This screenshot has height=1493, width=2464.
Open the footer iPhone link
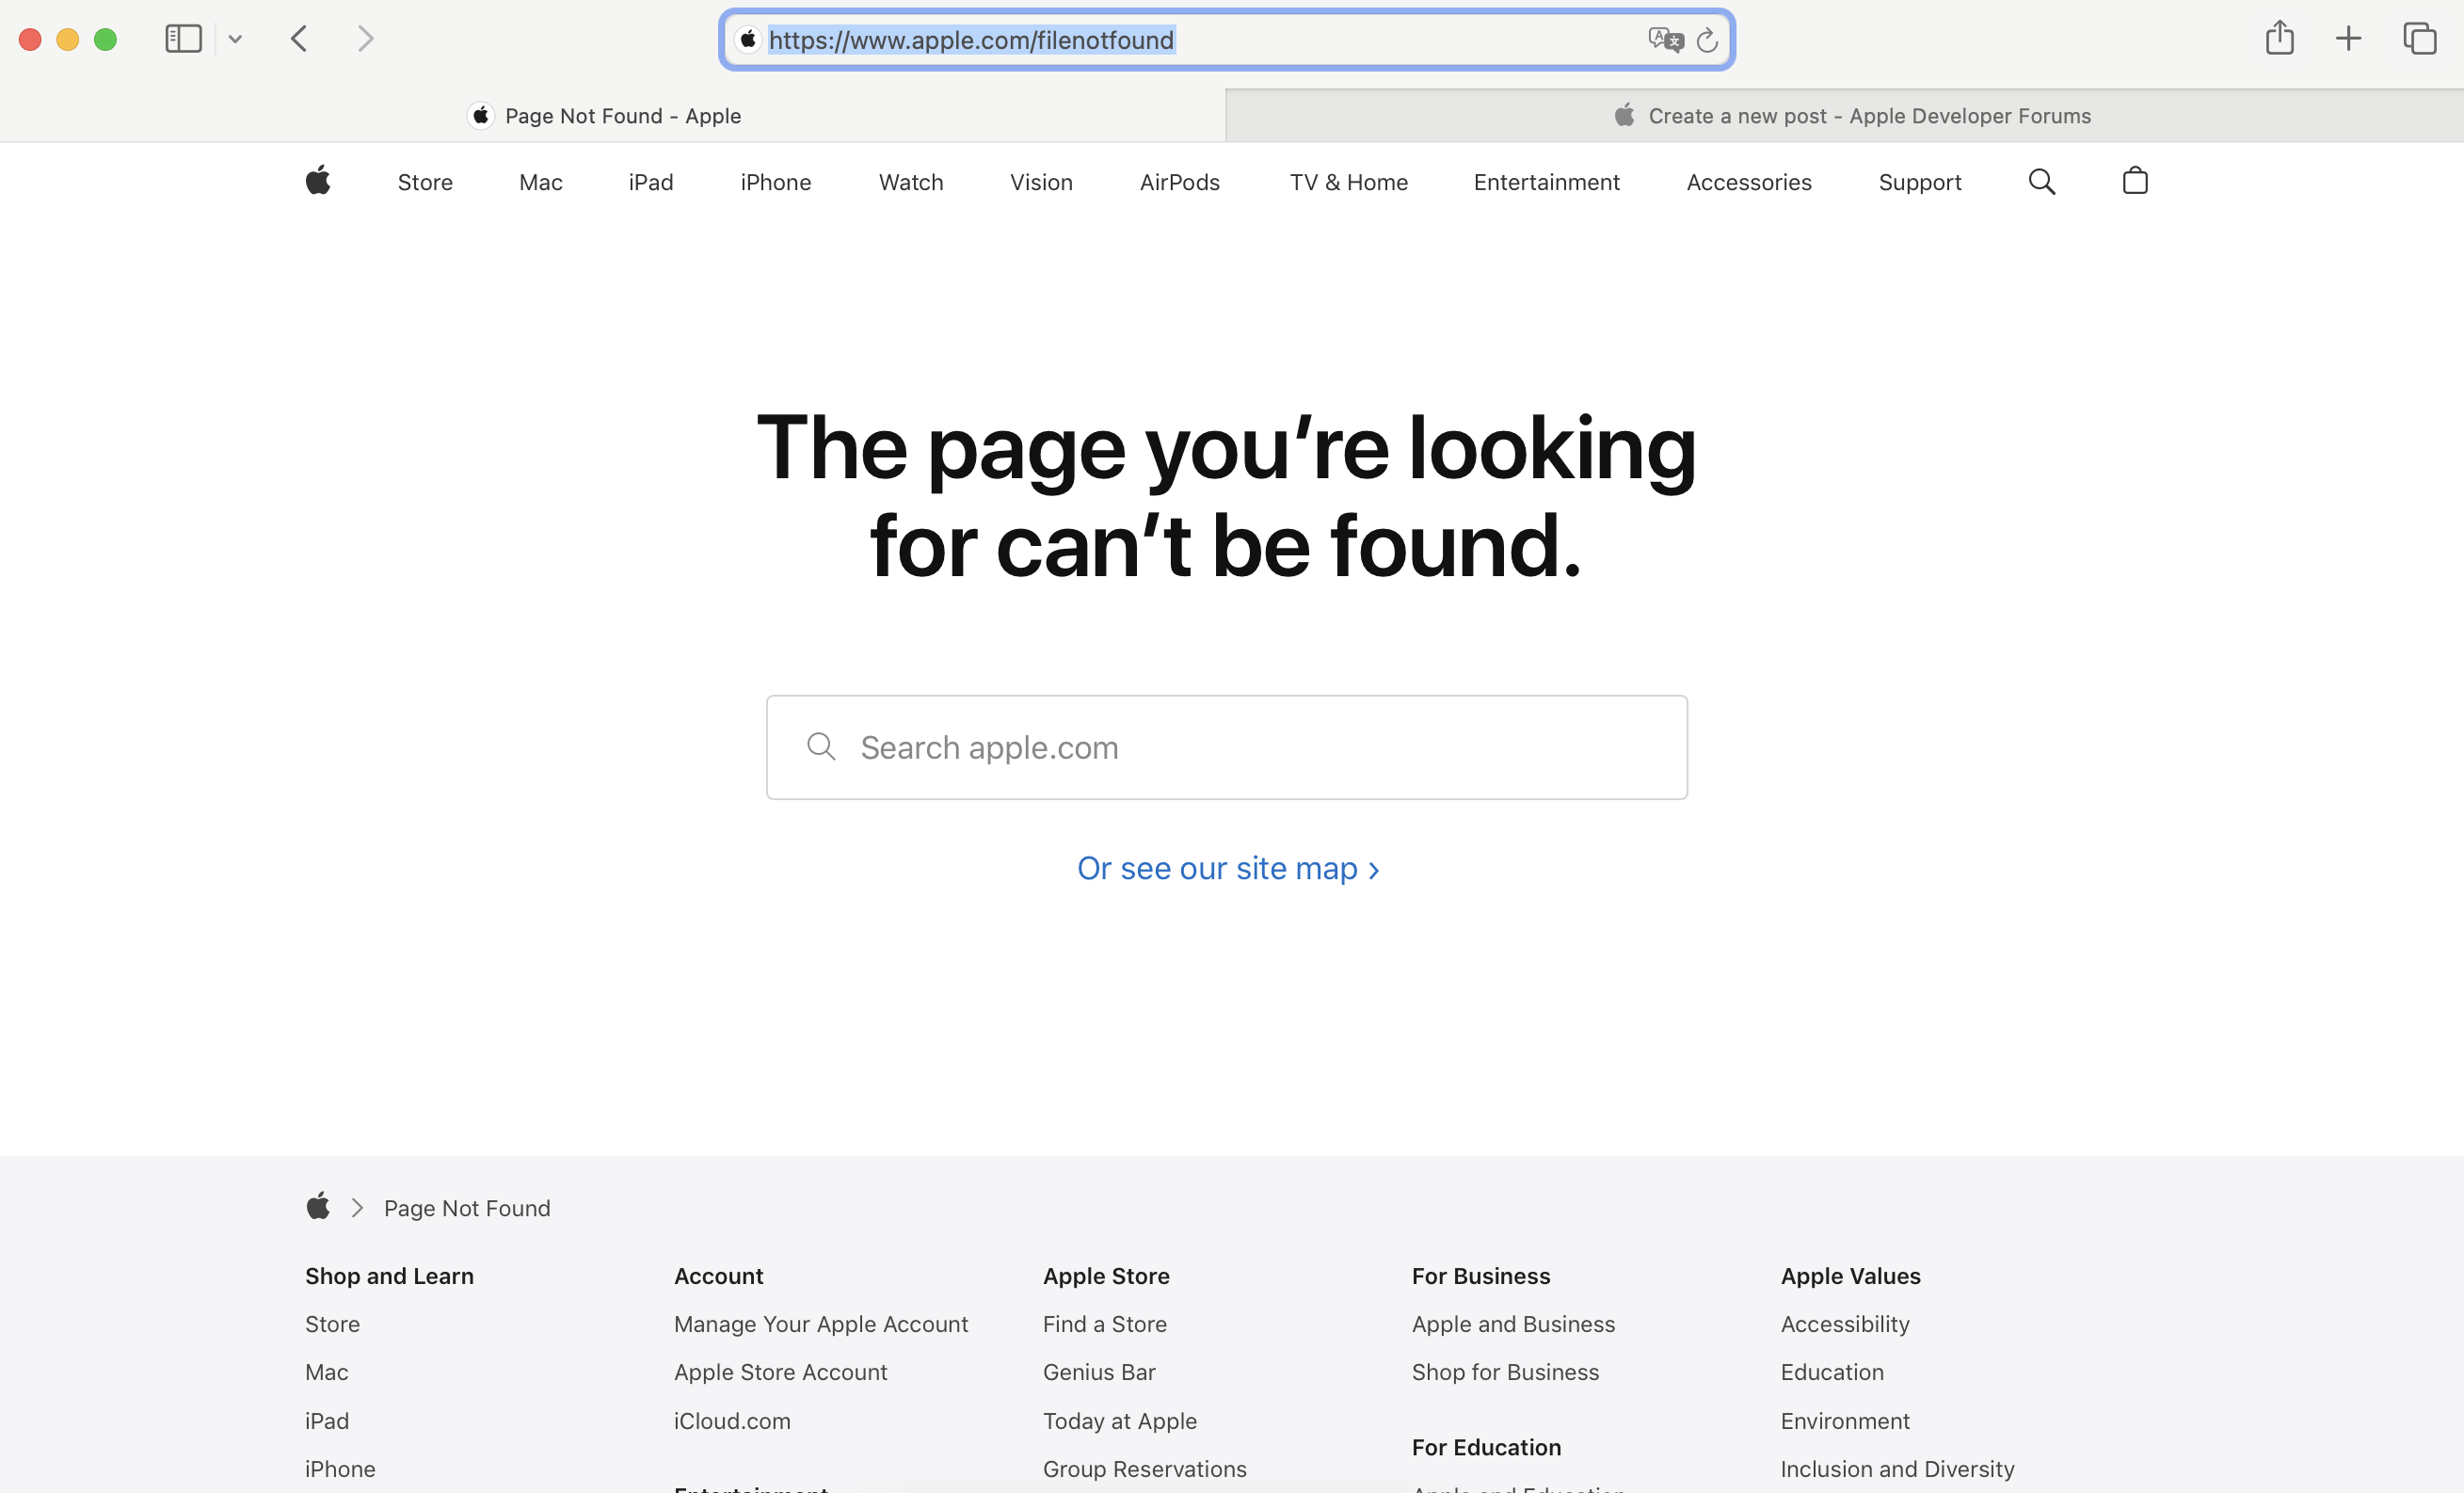[x=340, y=1469]
